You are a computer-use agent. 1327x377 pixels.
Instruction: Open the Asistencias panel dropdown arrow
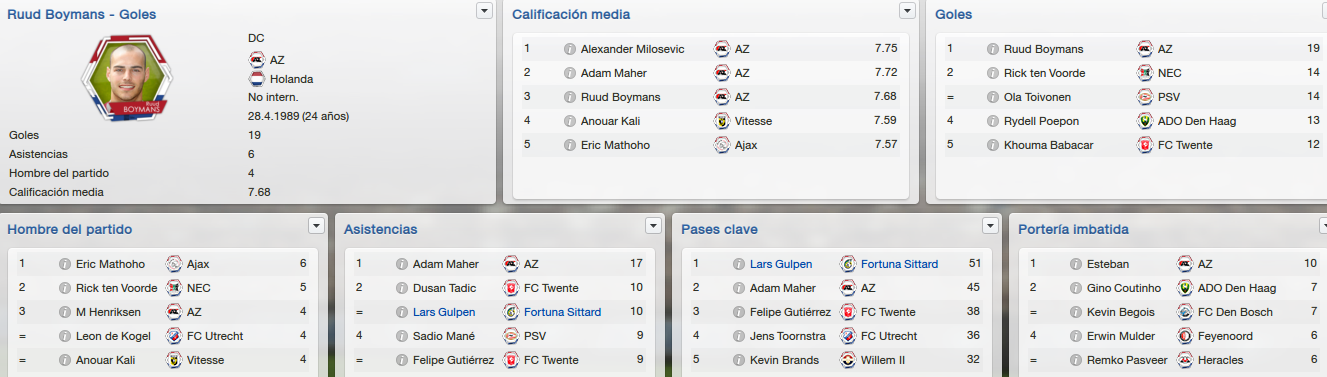point(654,225)
